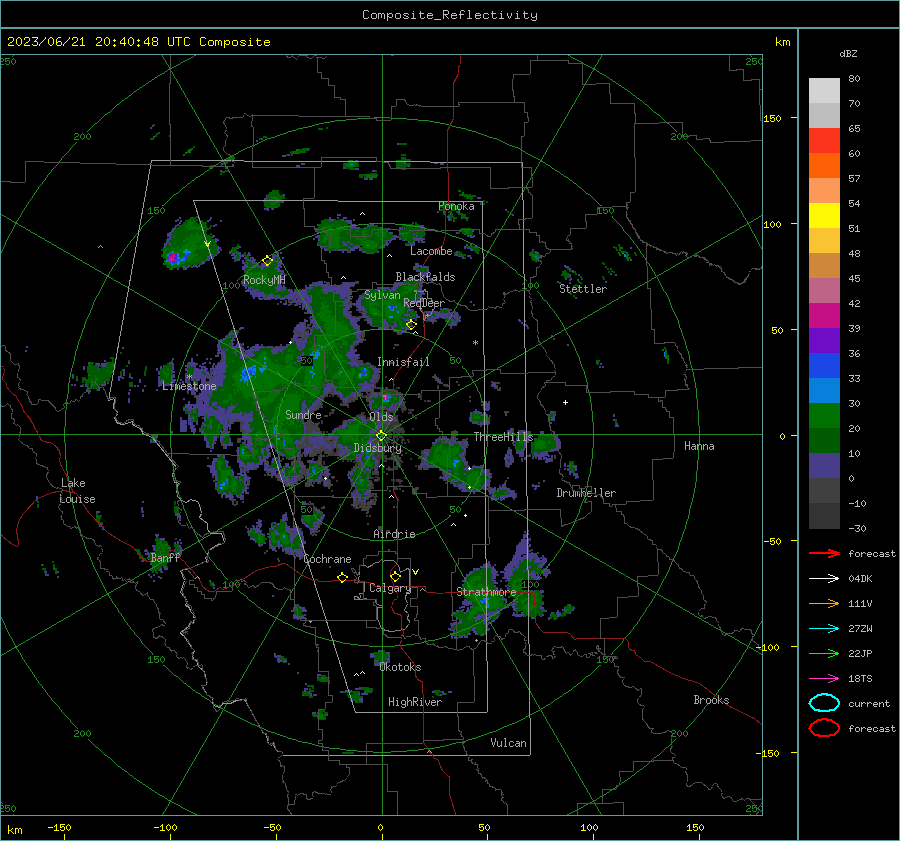
Task: Click the 'dBZ' legend heading
Action: 848,53
